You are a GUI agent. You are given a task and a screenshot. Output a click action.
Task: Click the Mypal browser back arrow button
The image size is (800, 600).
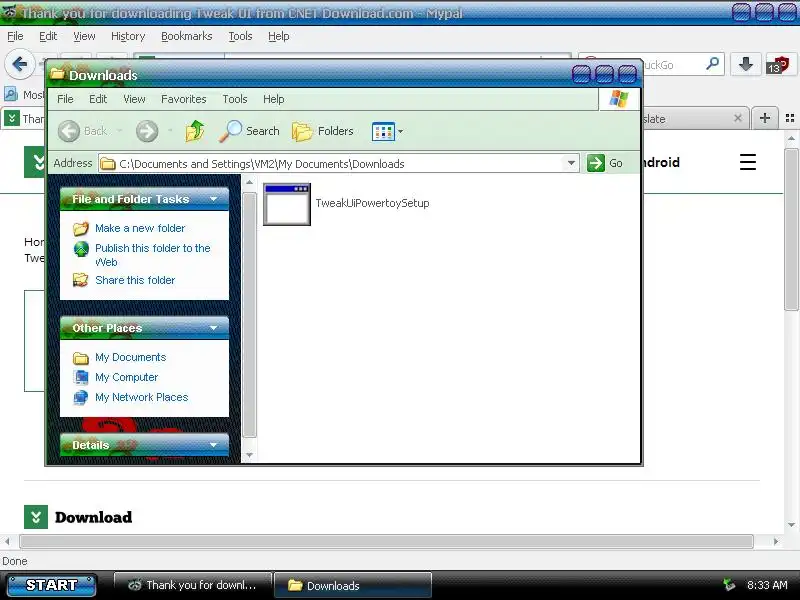pos(20,64)
